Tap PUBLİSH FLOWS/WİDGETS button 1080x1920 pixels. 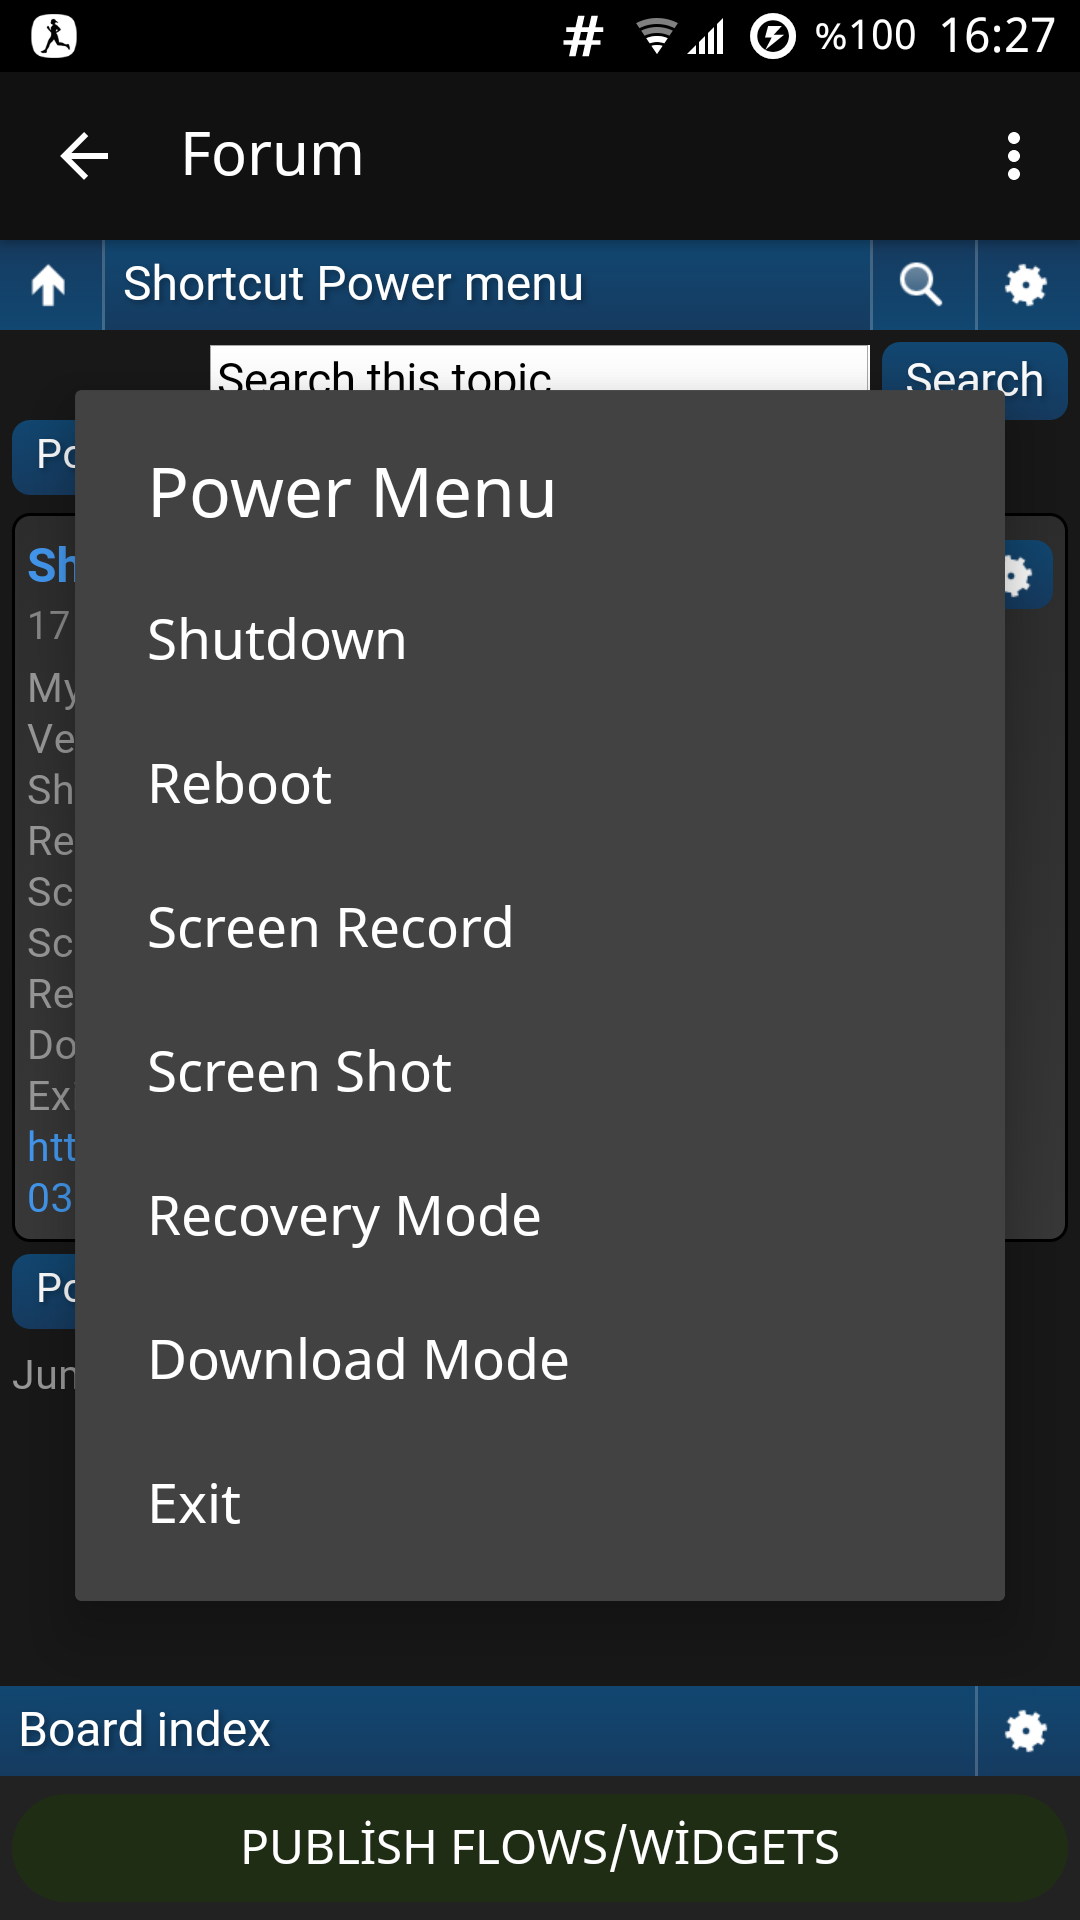[540, 1847]
